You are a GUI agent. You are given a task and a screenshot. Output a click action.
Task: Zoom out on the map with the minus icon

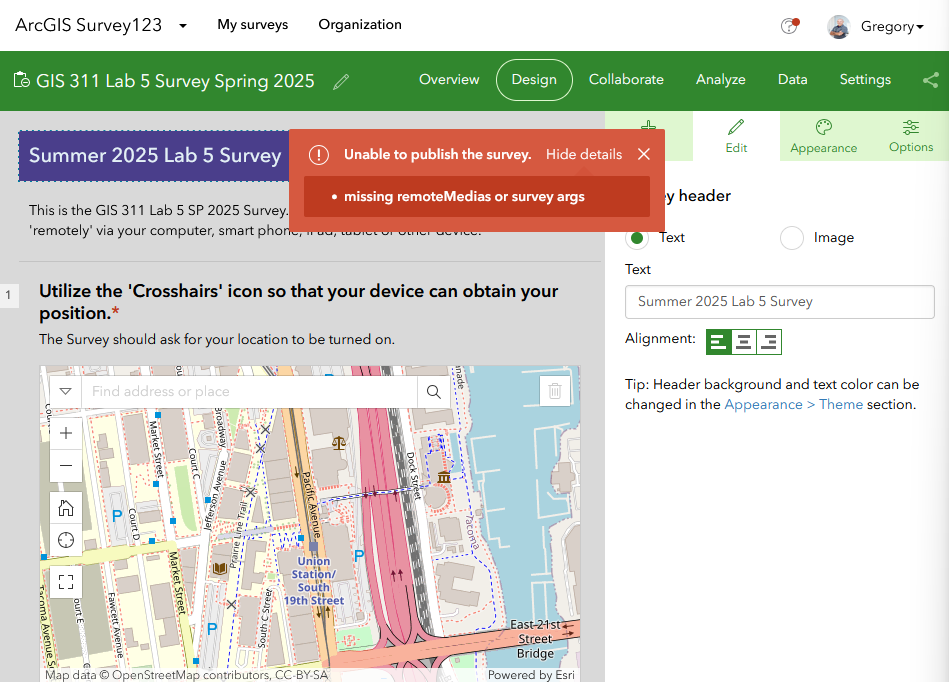(x=65, y=466)
